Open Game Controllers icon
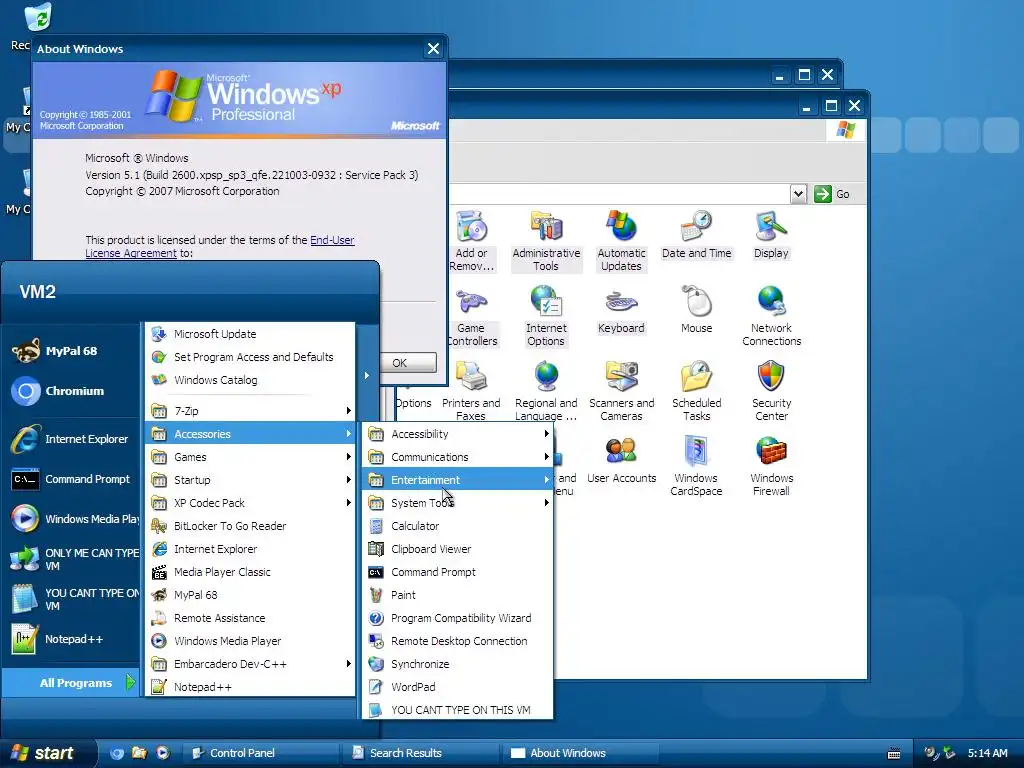The width and height of the screenshot is (1024, 768). pyautogui.click(x=472, y=315)
